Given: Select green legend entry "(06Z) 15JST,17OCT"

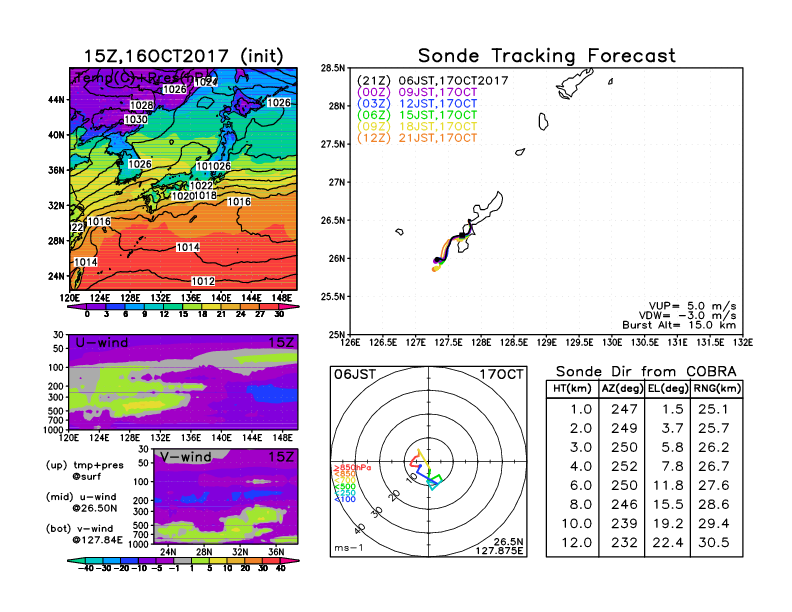Looking at the screenshot, I should click(x=417, y=115).
